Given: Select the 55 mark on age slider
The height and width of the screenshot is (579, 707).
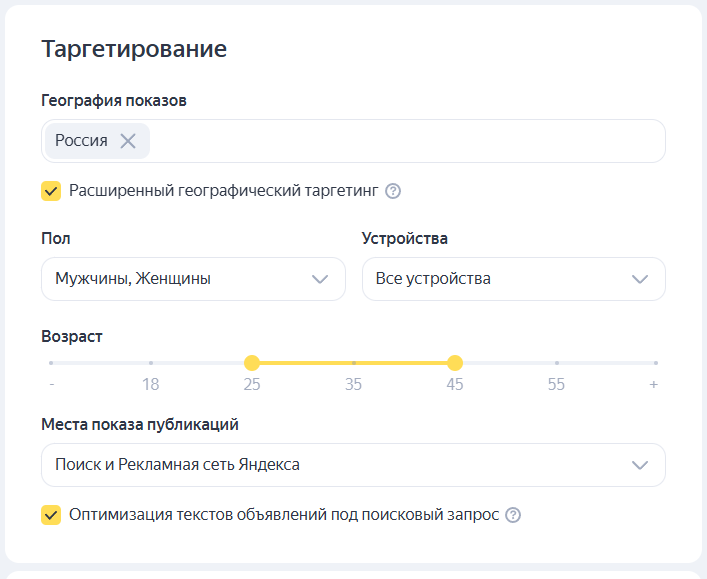Looking at the screenshot, I should (x=556, y=363).
